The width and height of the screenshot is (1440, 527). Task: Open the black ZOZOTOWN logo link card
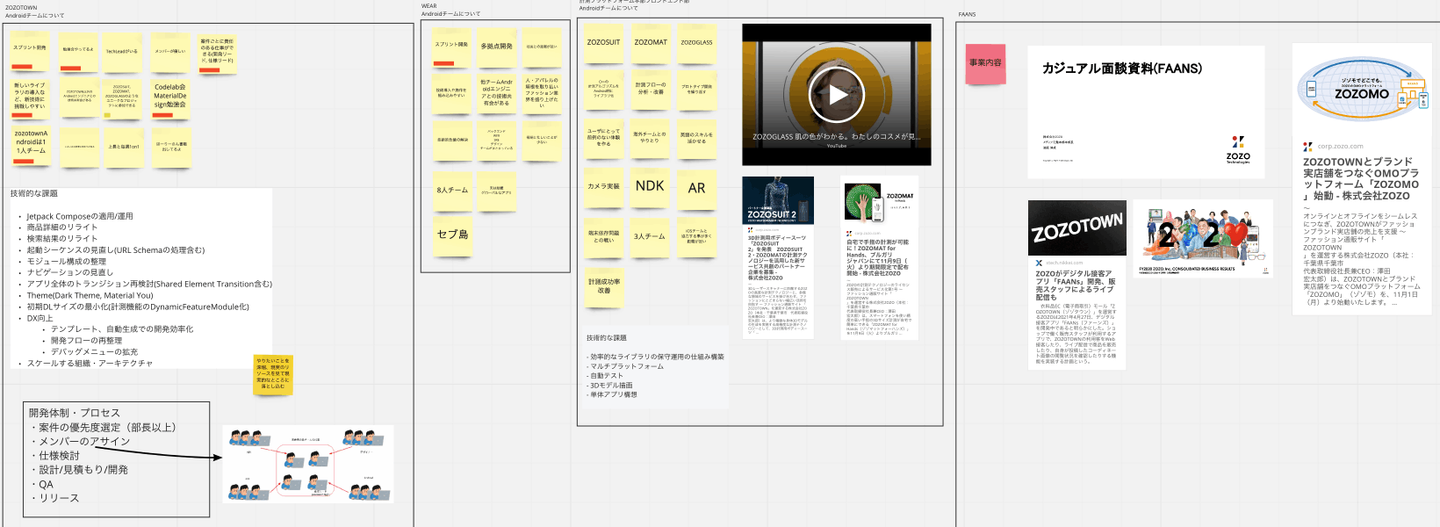(1077, 228)
